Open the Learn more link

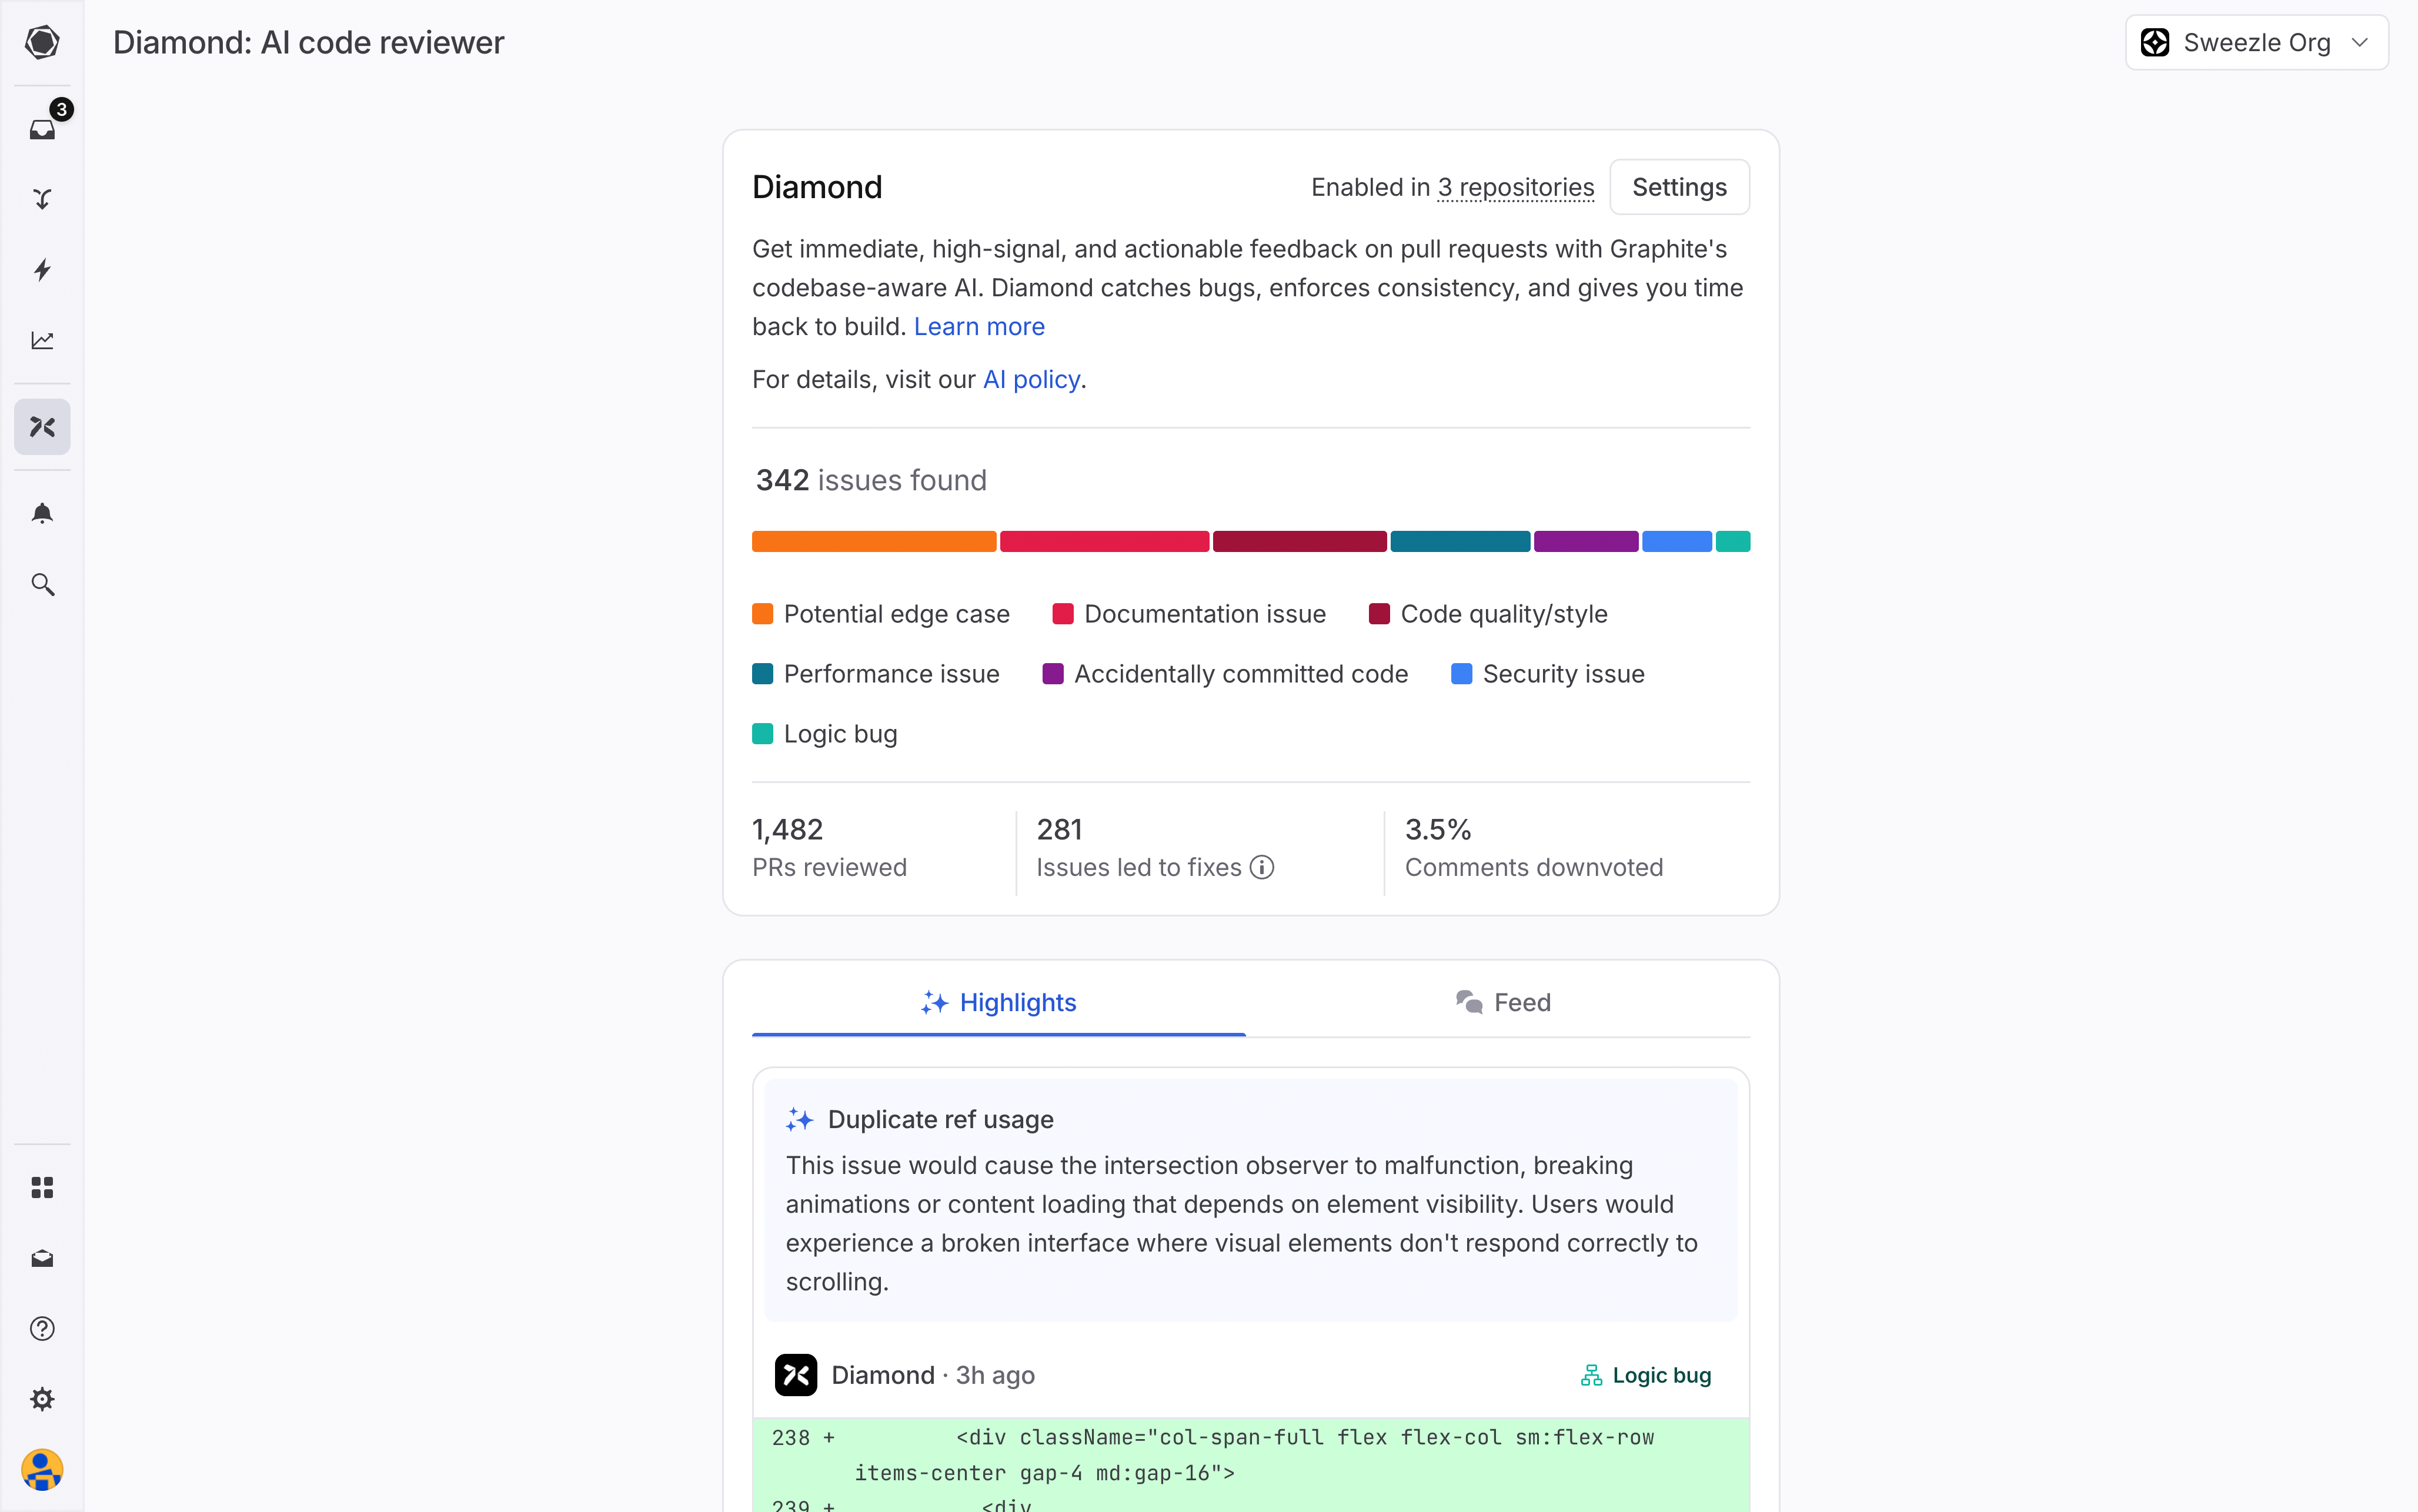pos(979,326)
